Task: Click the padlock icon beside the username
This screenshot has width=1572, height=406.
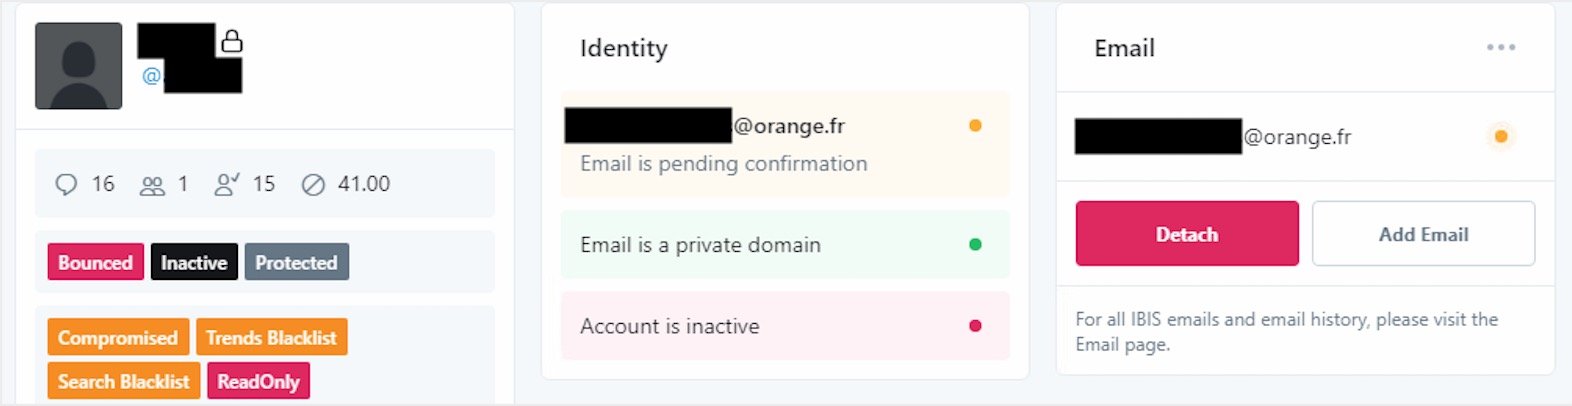Action: 232,41
